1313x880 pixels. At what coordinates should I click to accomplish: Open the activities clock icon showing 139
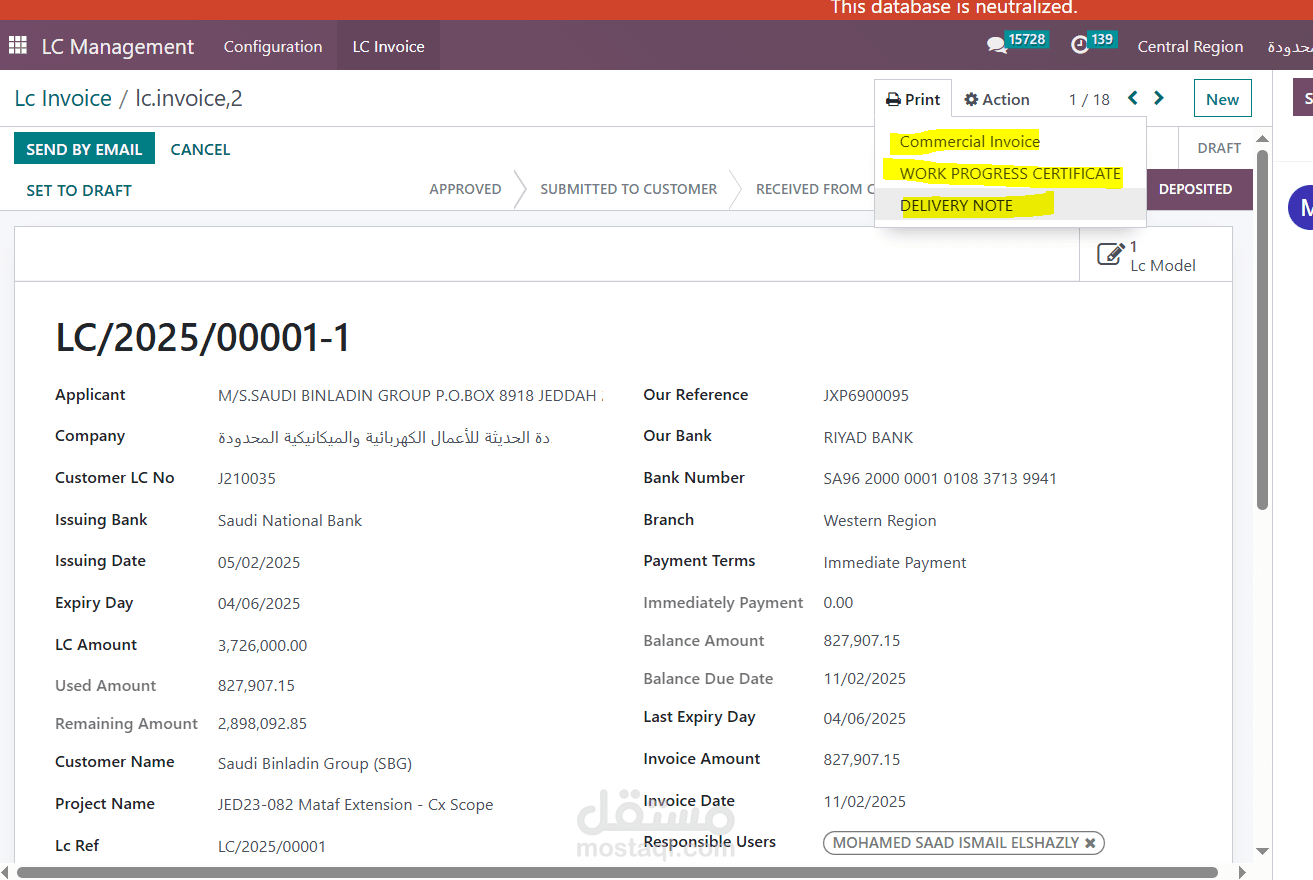pyautogui.click(x=1092, y=43)
